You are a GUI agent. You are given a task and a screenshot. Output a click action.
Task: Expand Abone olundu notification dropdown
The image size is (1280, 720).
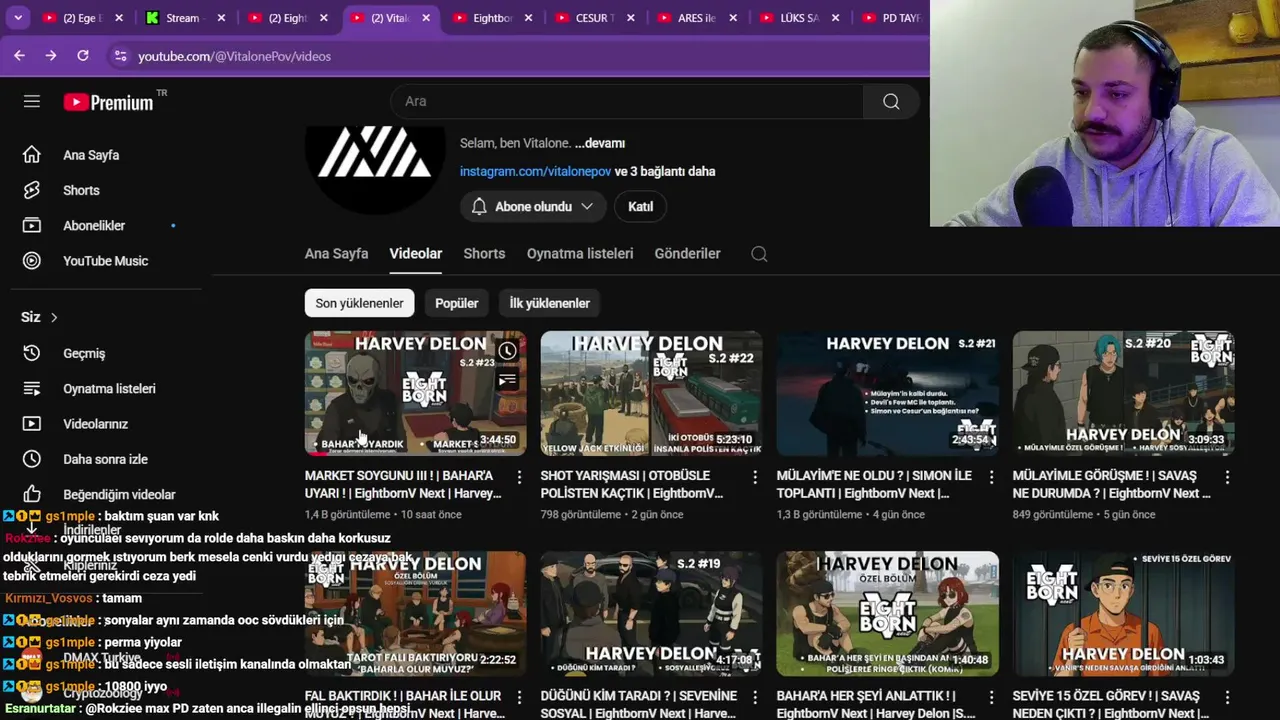tap(587, 206)
